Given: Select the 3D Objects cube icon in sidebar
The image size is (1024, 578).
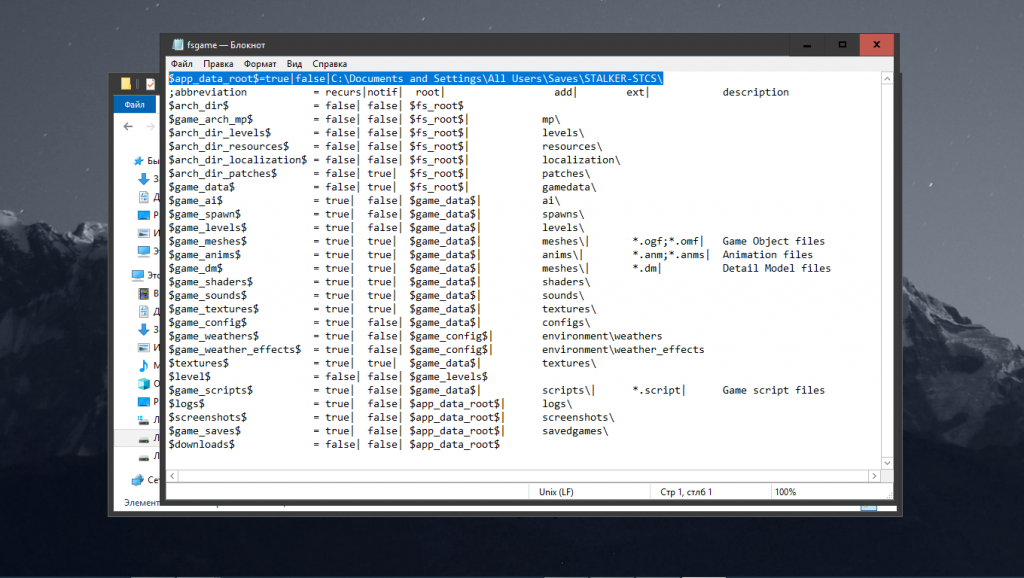Looking at the screenshot, I should pos(143,383).
